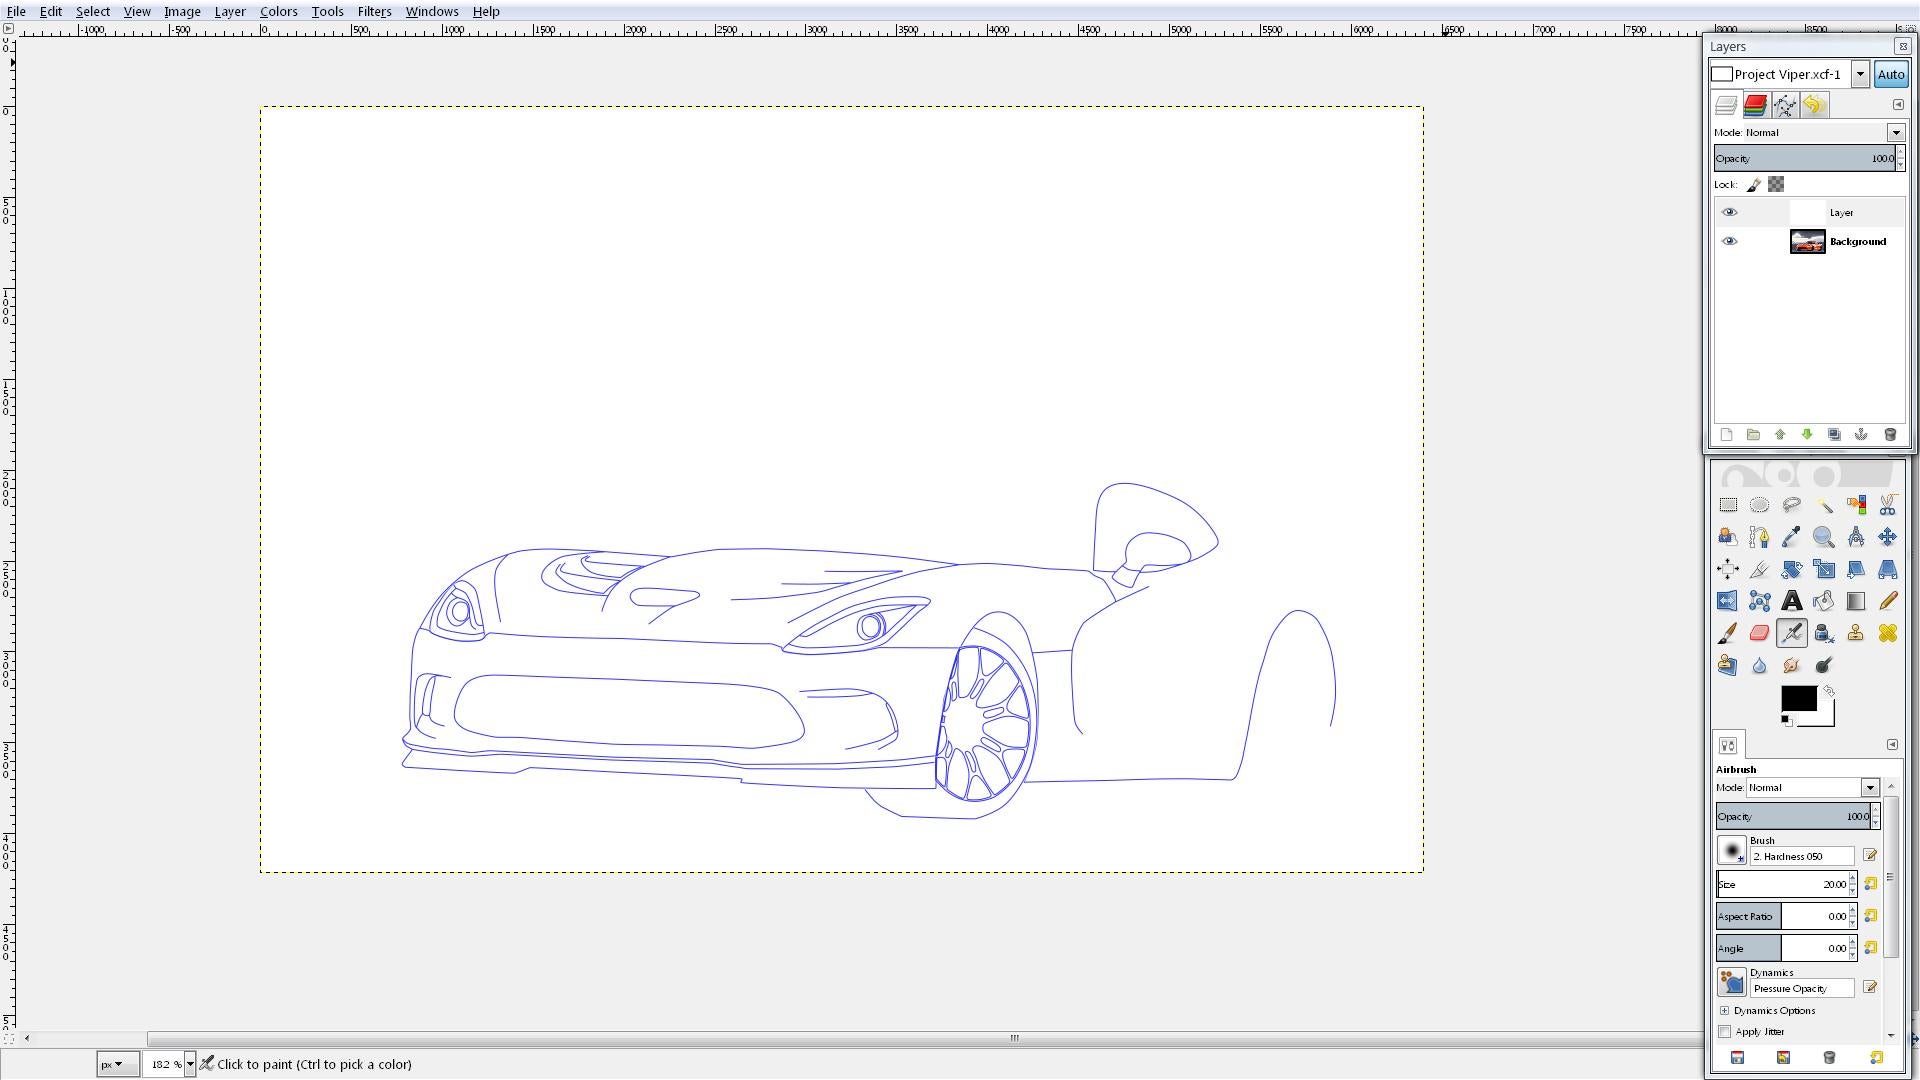Screen dimensions: 1920x1080
Task: Toggle visibility of the Background layer
Action: 1729,241
